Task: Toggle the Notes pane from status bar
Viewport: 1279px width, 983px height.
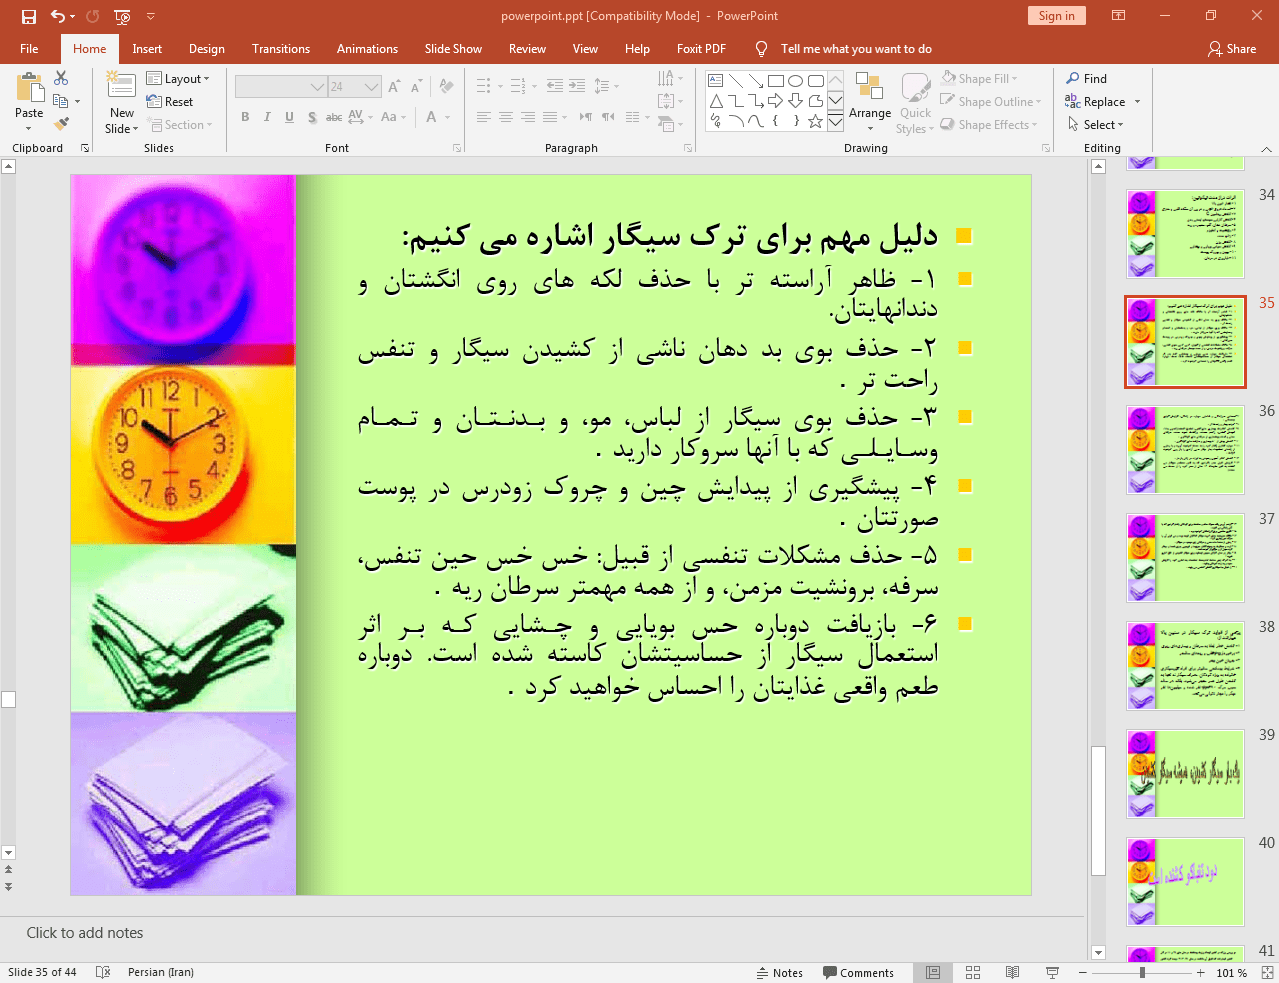Action: pos(780,973)
